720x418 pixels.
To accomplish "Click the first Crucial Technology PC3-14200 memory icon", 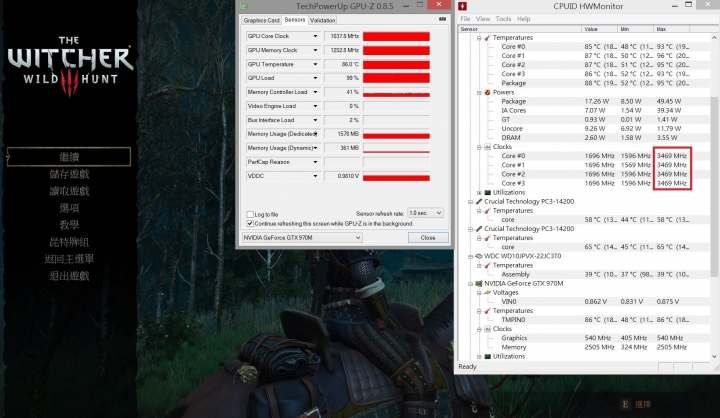I will 478,201.
